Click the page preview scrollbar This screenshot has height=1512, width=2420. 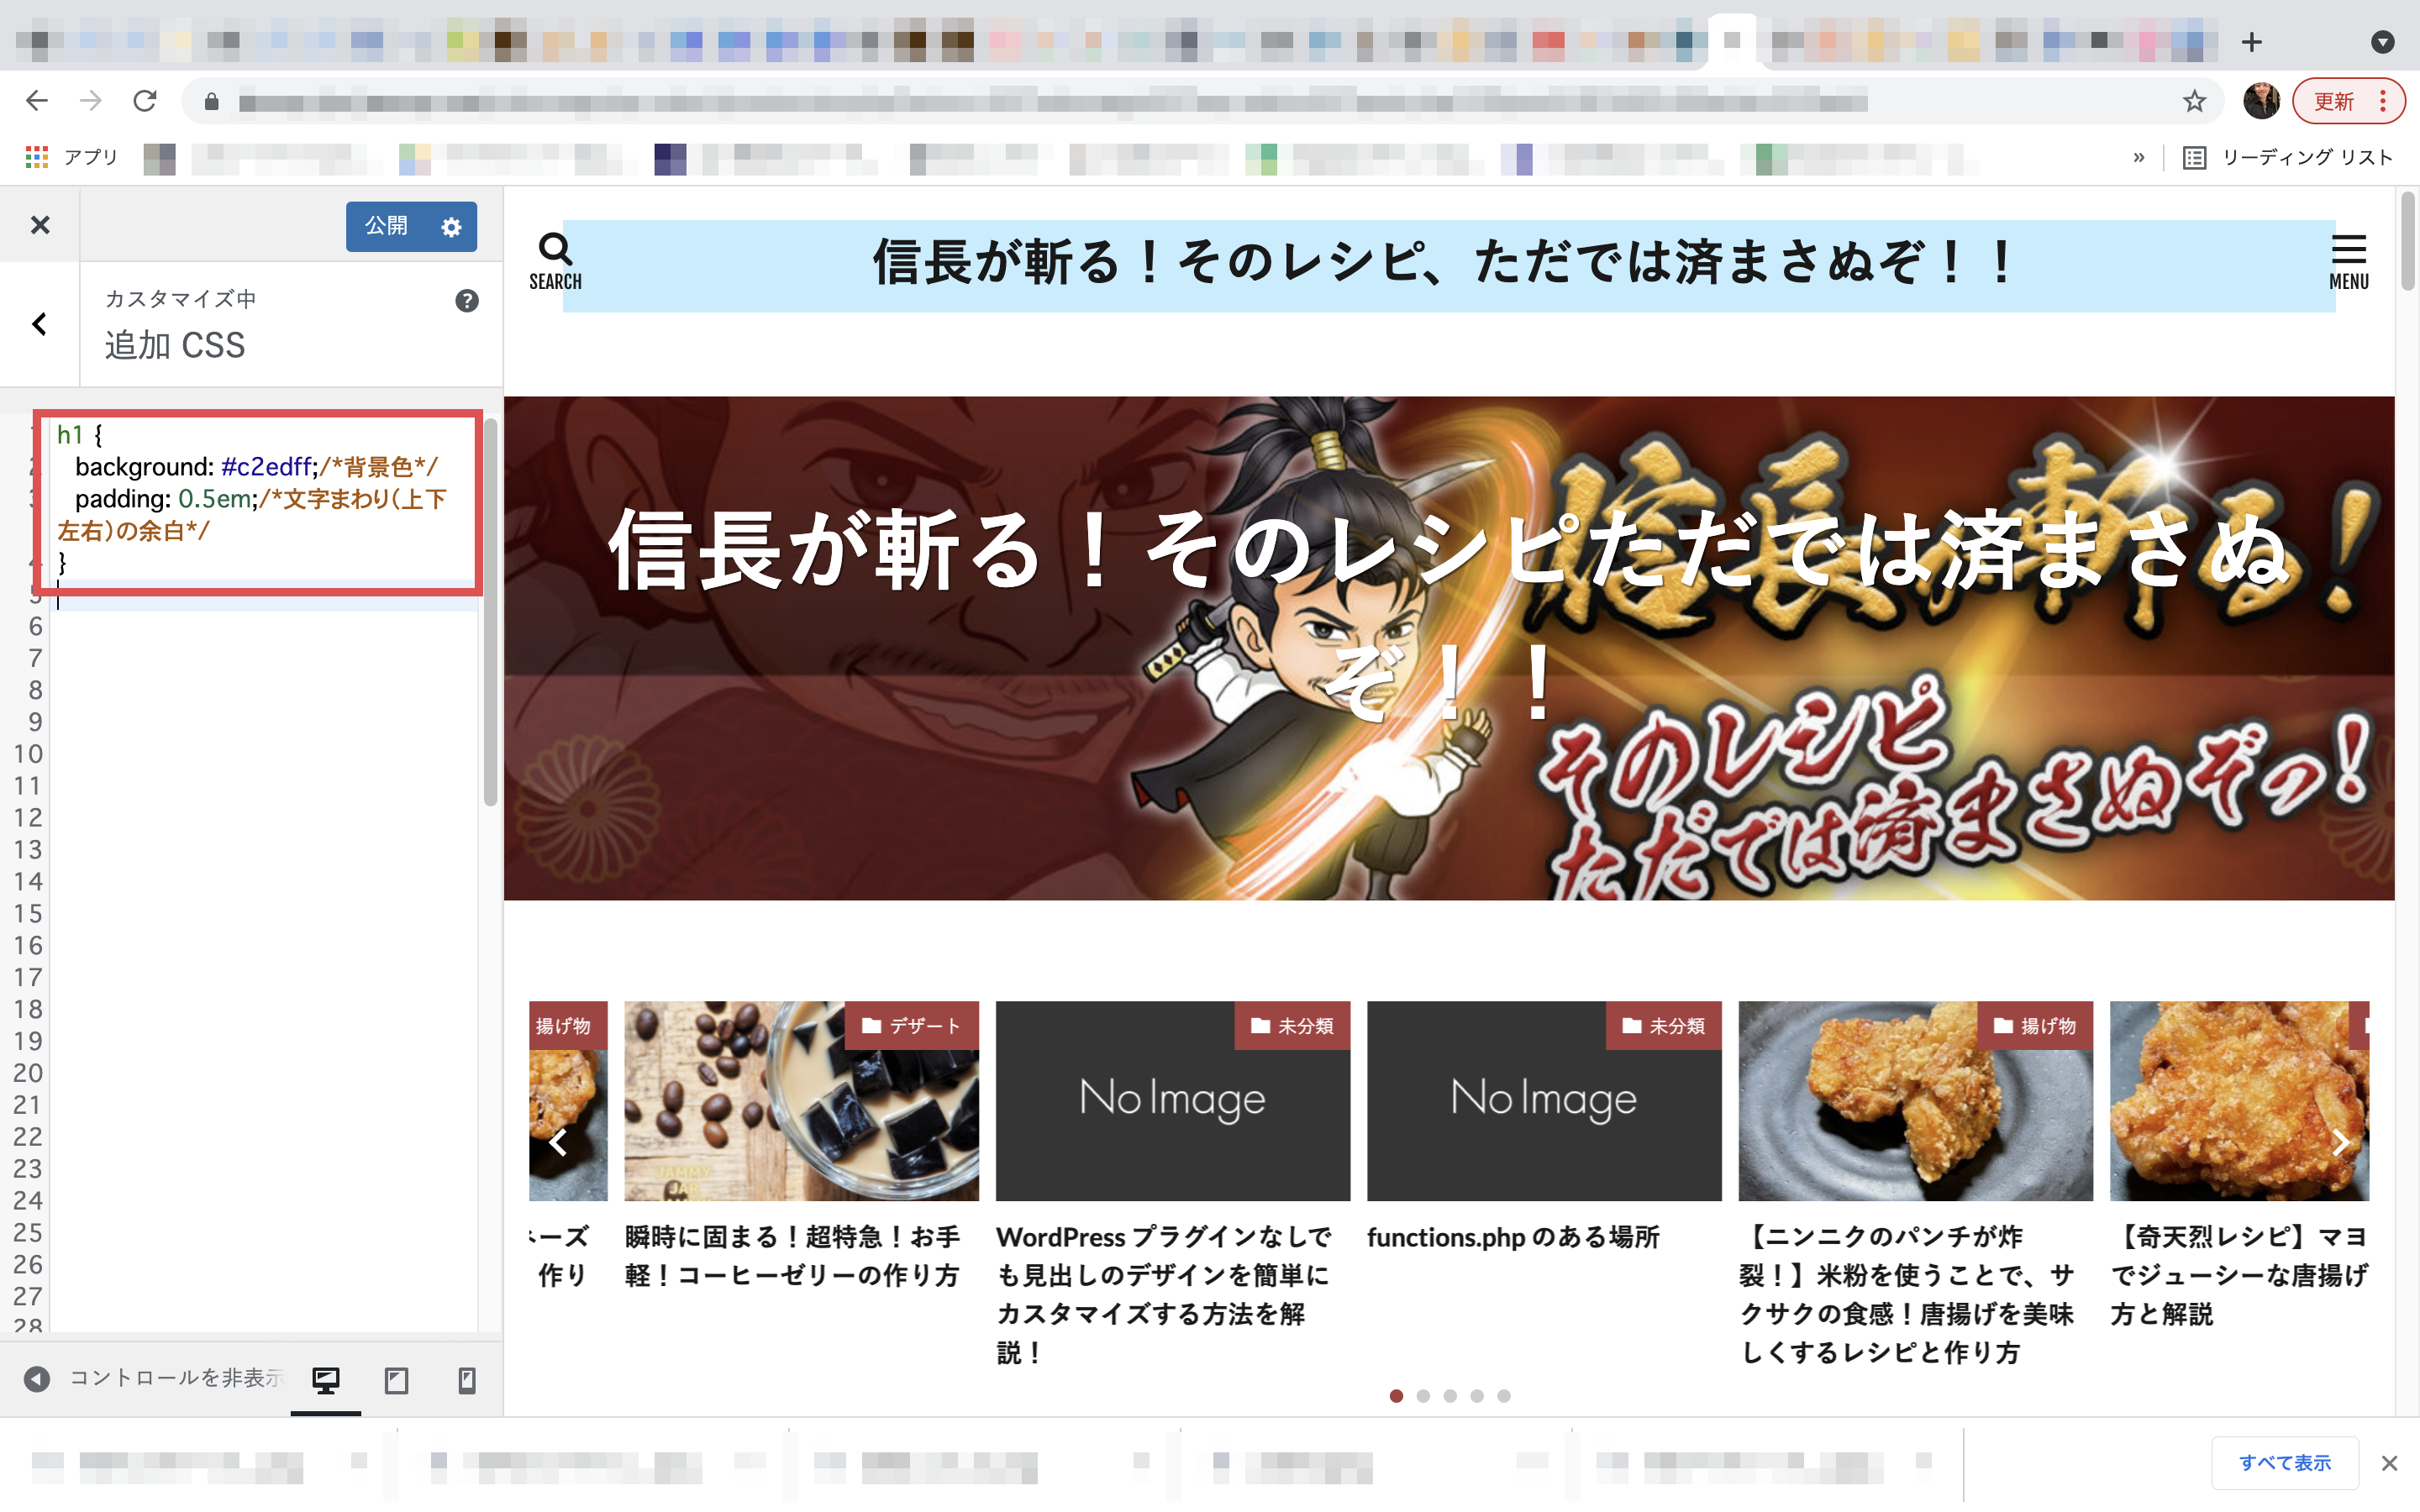2407,240
